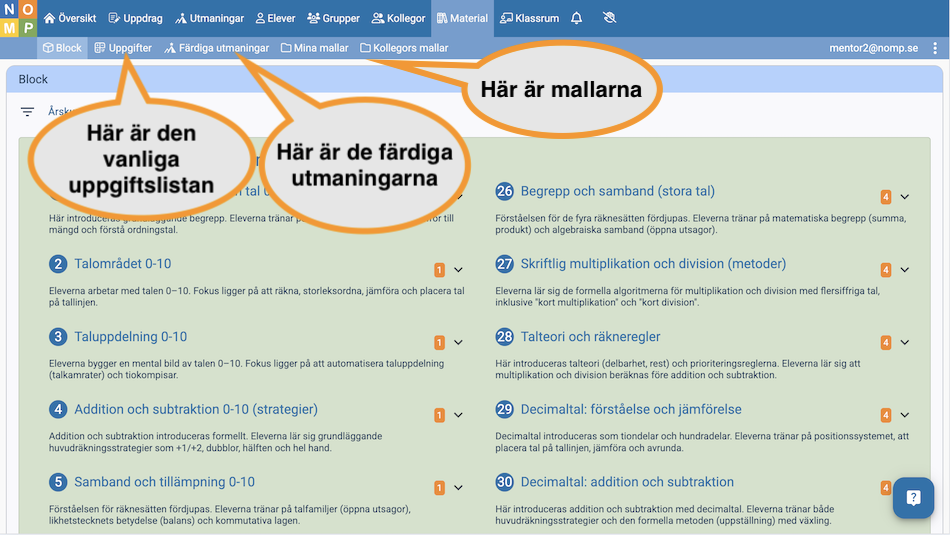Click the filter icon in Block panel
Image resolution: width=950 pixels, height=535 pixels.
(27, 112)
